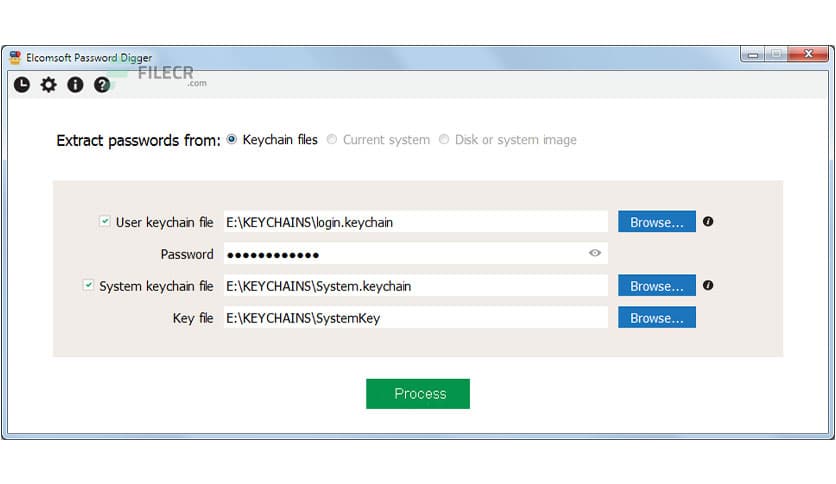
Task: Browse for the Key file
Action: 657,317
